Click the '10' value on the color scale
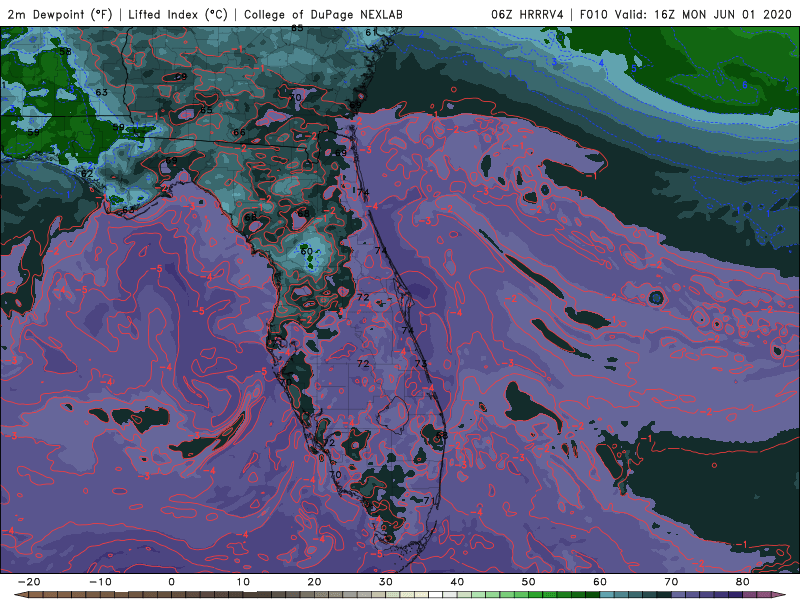Viewport: 800px width, 600px height. [243, 582]
